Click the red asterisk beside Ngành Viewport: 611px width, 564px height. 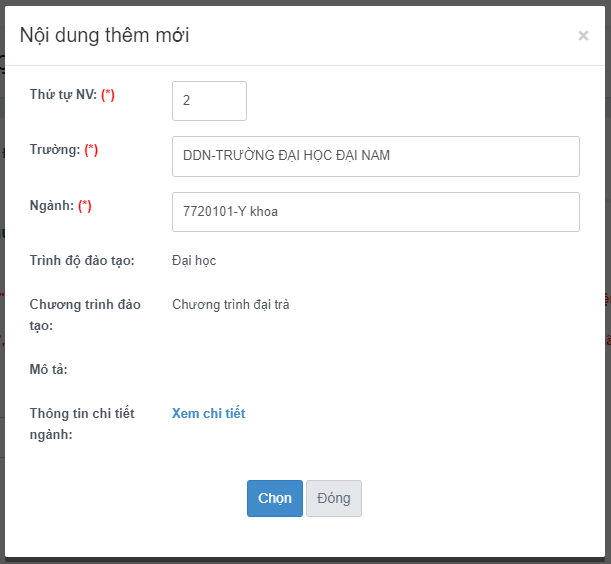(x=85, y=206)
